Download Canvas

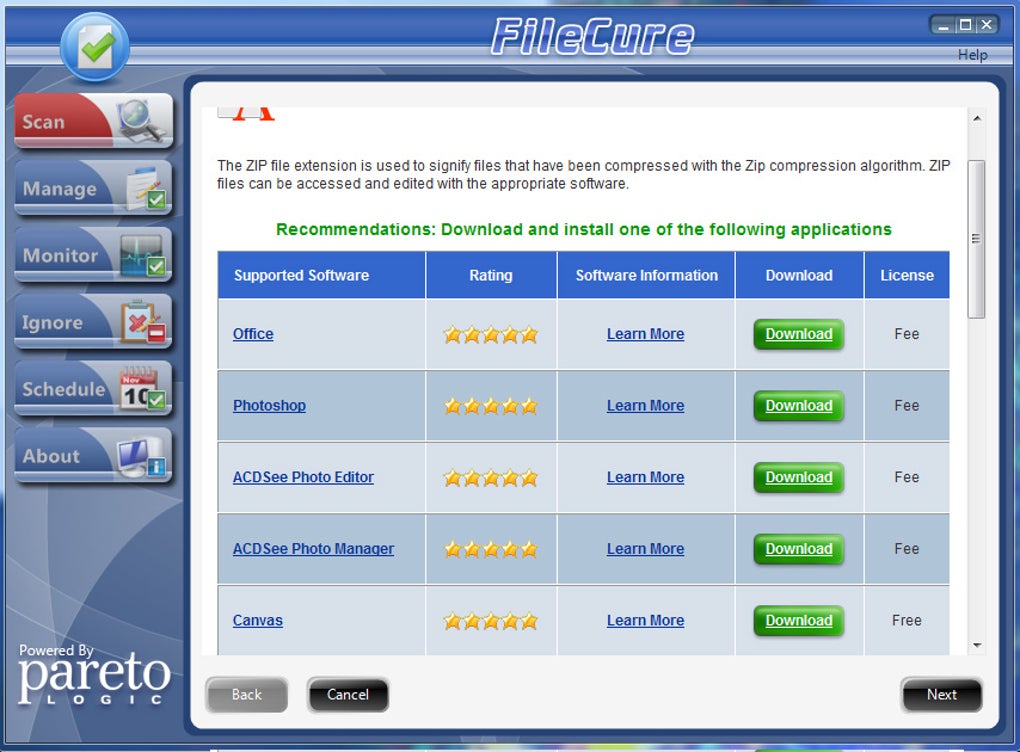pos(799,621)
